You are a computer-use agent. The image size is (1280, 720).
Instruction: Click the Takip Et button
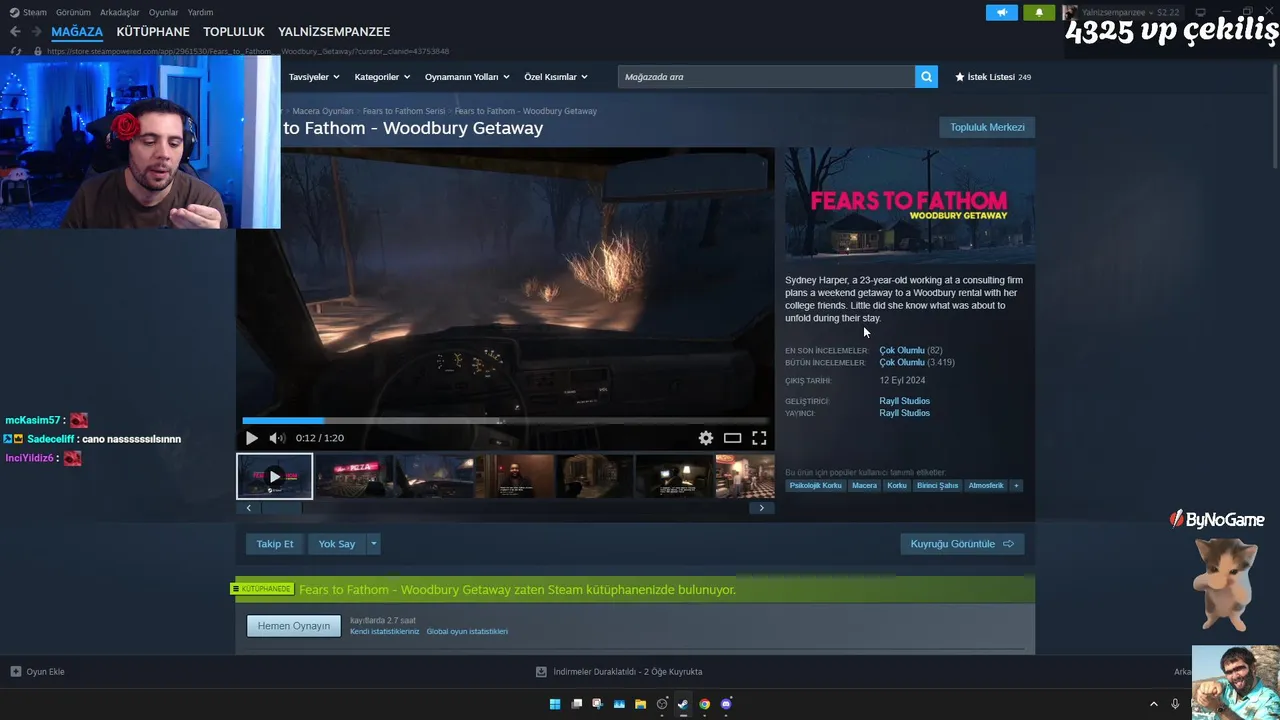(275, 544)
